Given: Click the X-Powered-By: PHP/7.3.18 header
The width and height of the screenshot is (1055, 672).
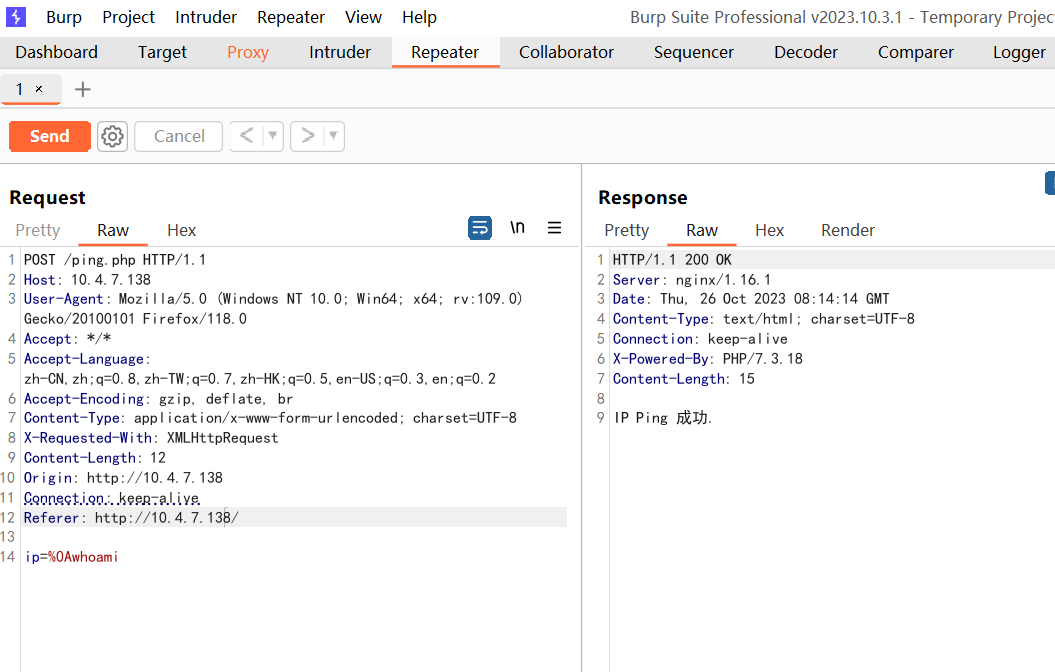Looking at the screenshot, I should point(708,359).
